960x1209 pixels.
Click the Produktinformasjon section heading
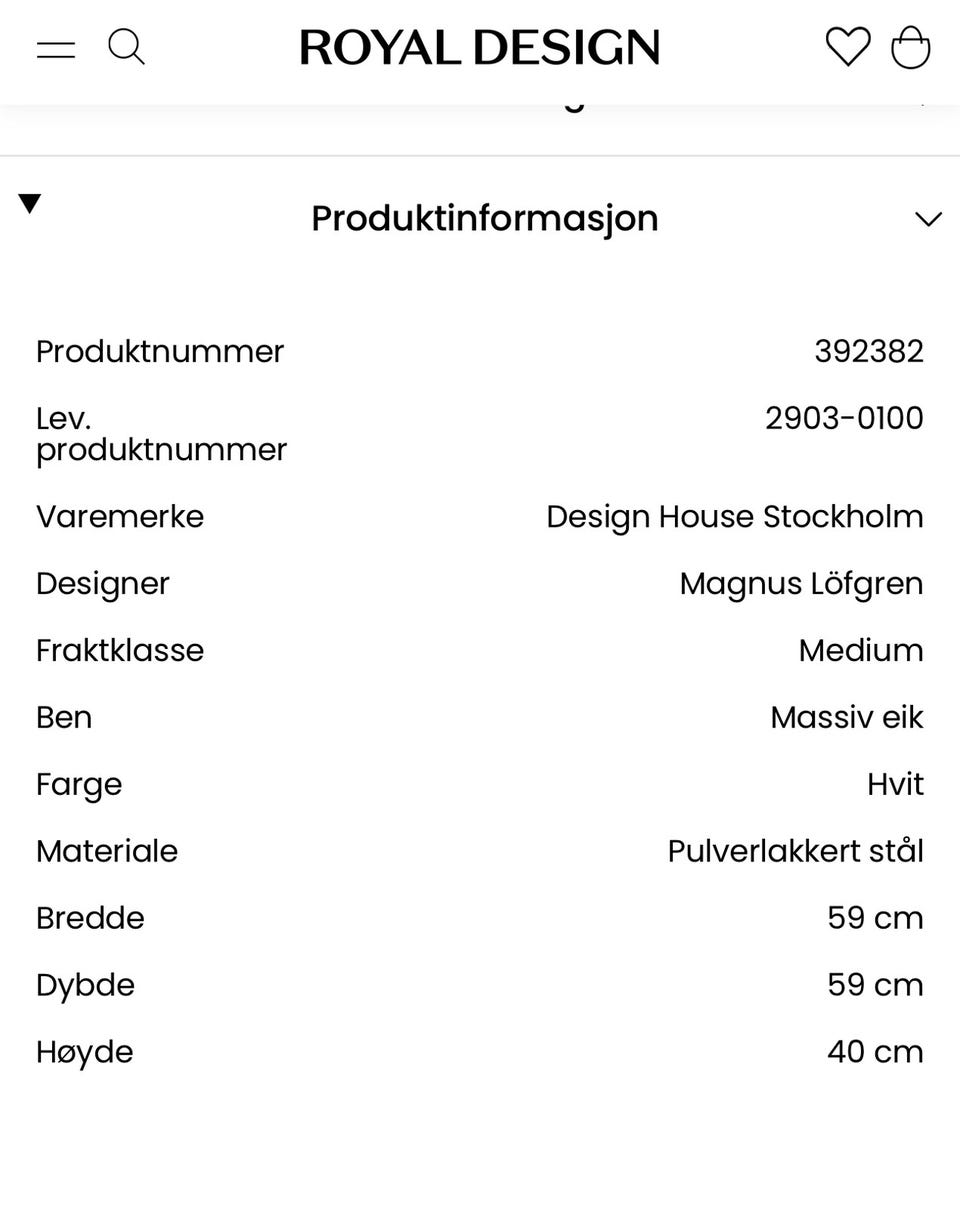(x=484, y=218)
